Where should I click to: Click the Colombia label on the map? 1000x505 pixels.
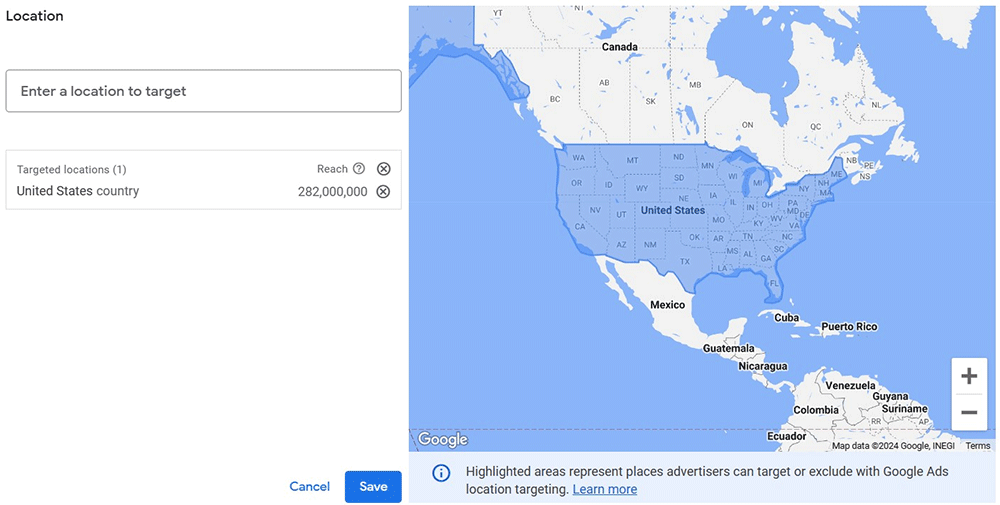pos(816,410)
